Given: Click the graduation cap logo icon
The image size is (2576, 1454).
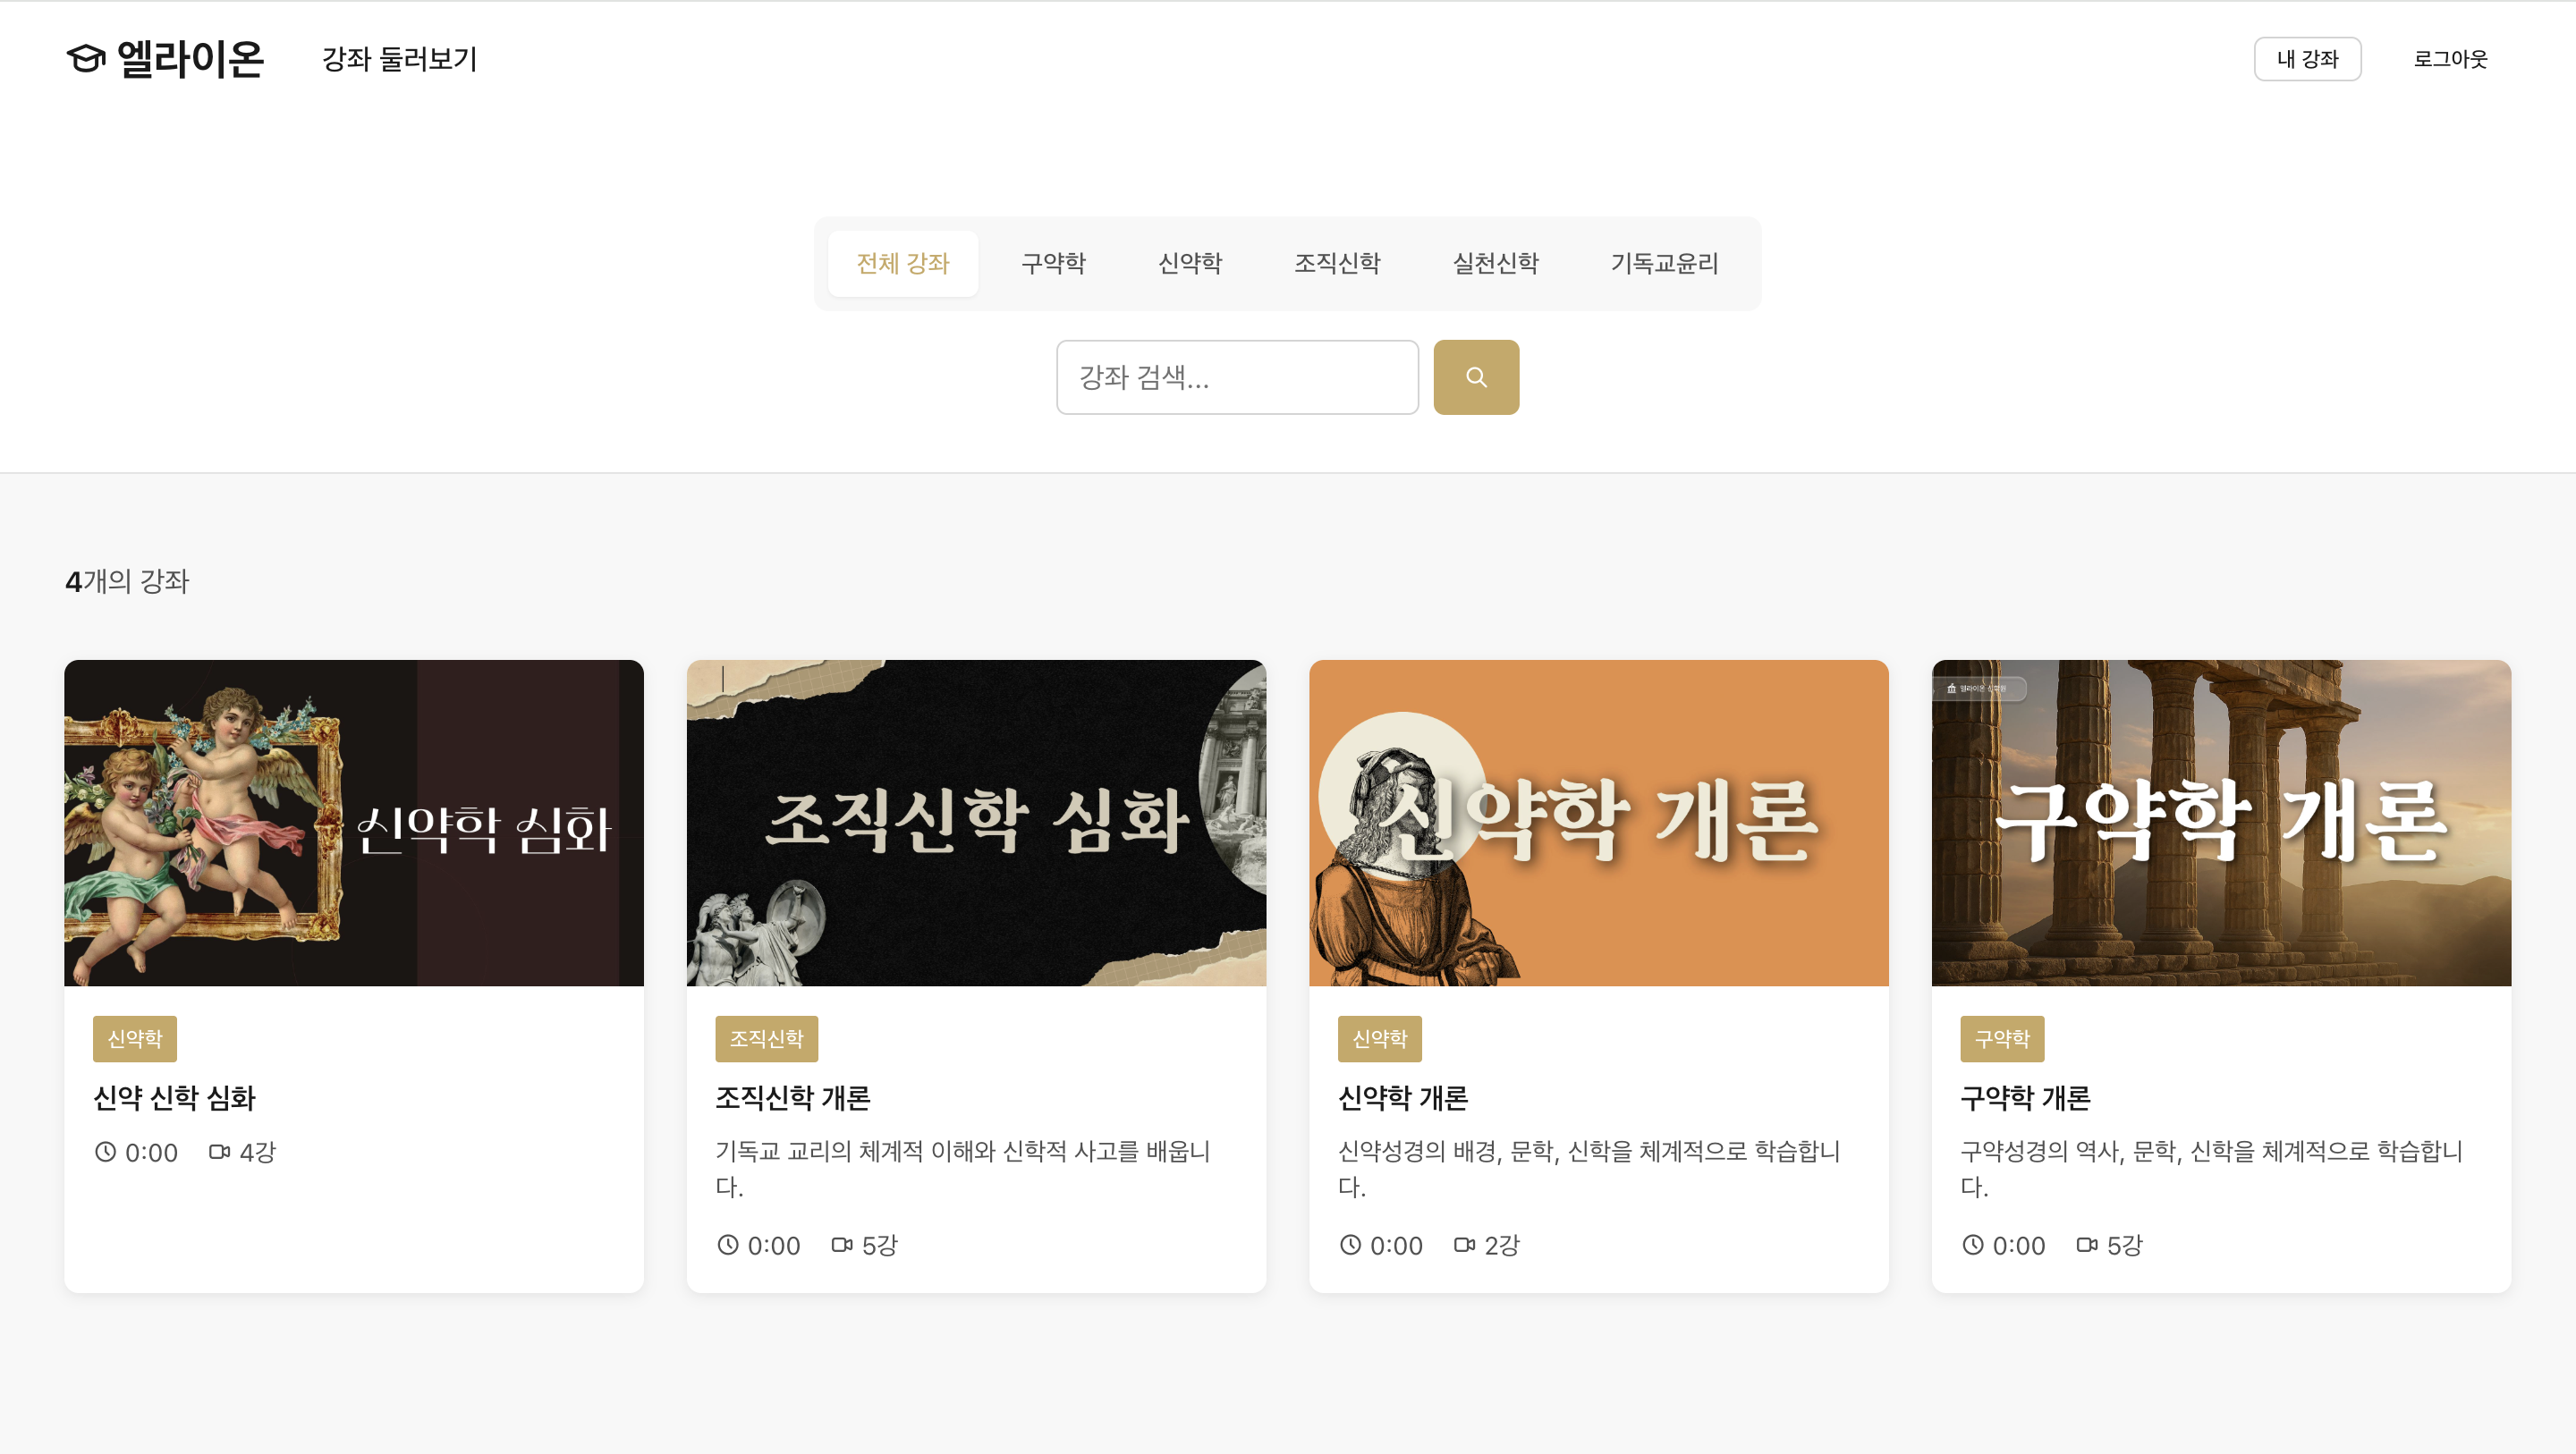Looking at the screenshot, I should click(86, 59).
